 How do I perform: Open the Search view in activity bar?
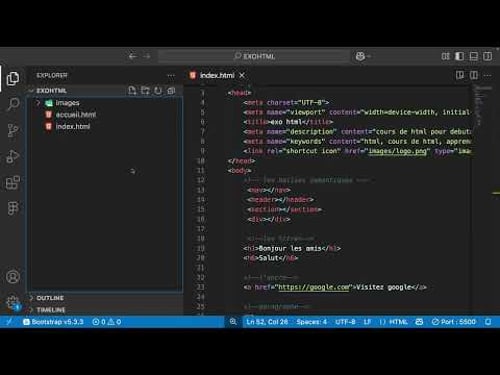(13, 104)
